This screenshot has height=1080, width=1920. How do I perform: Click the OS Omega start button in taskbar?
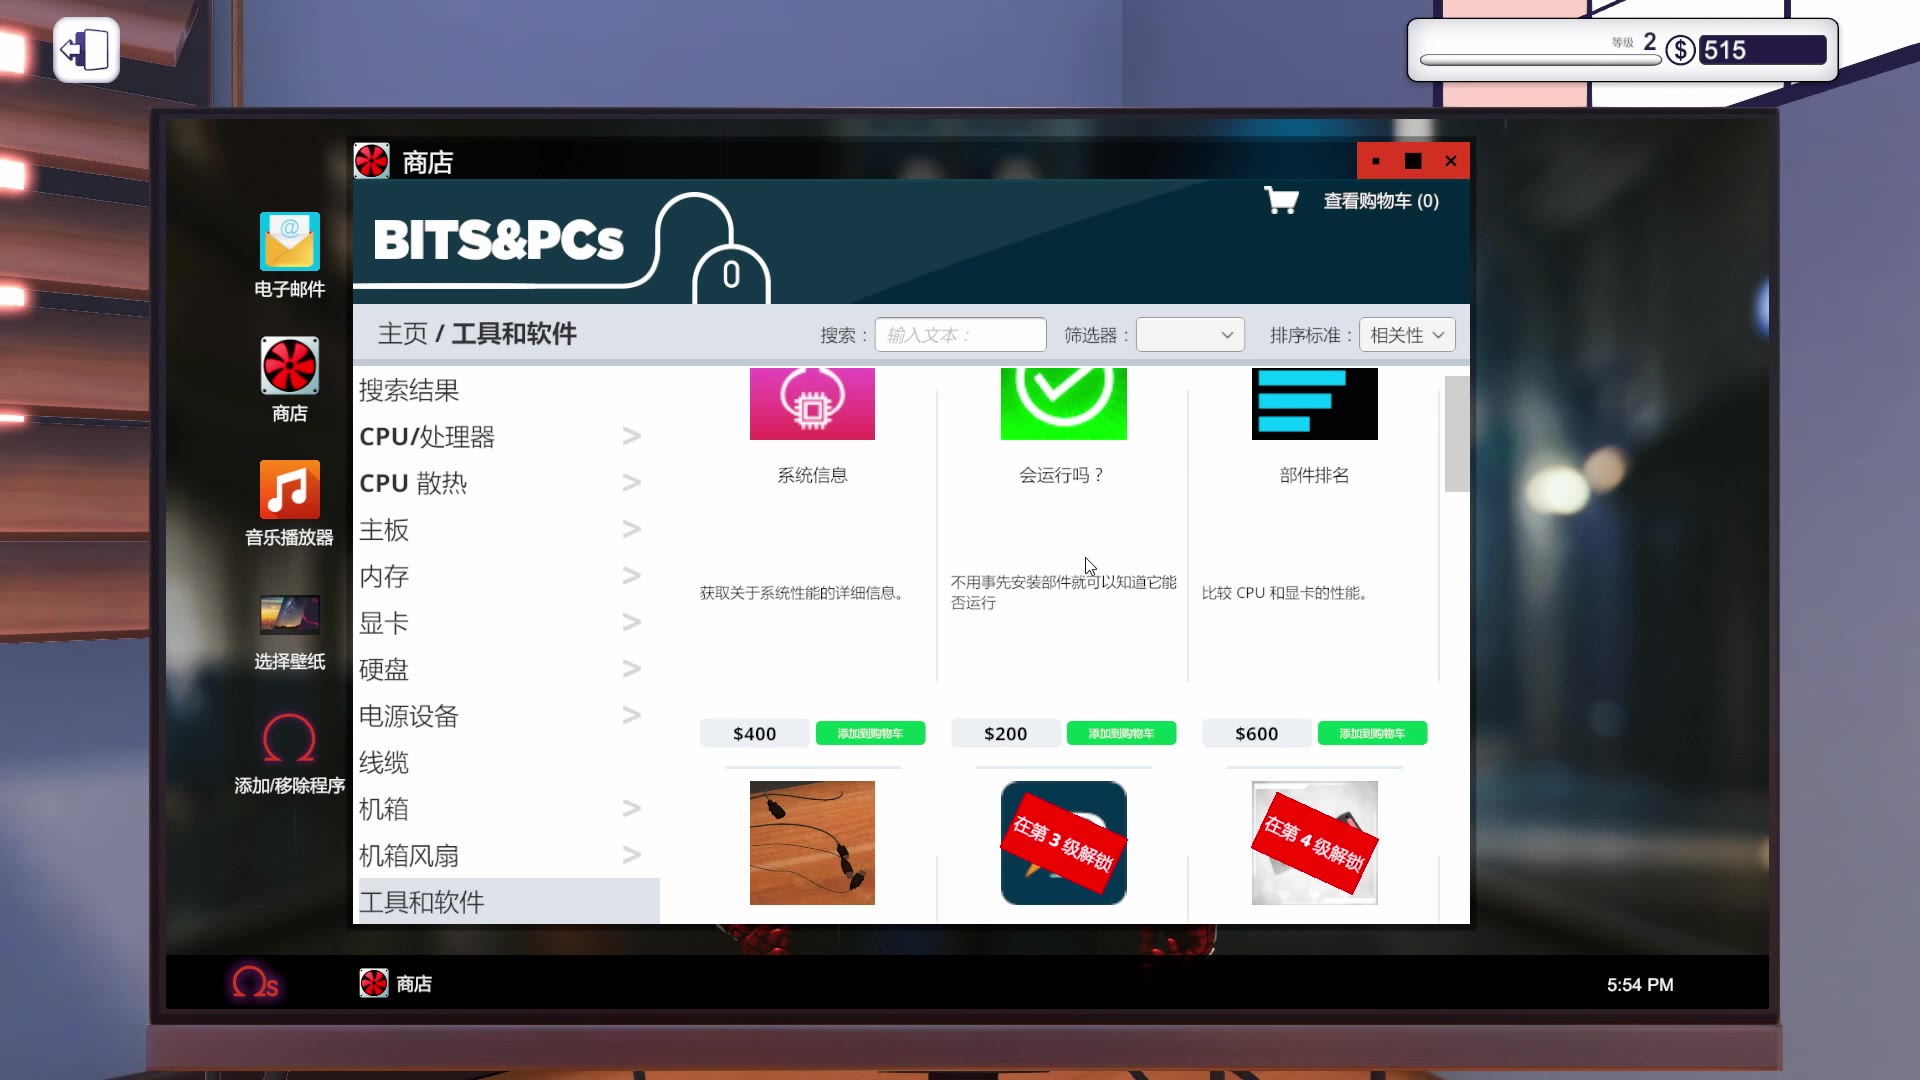255,983
